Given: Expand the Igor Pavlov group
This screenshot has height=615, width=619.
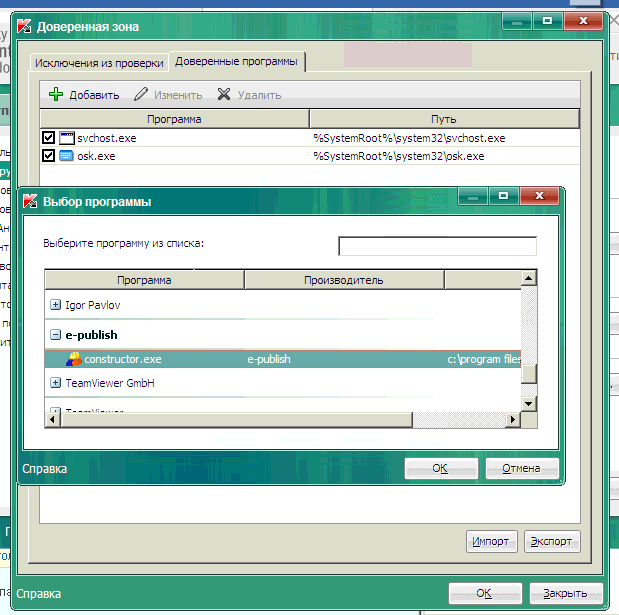Looking at the screenshot, I should click(x=56, y=304).
